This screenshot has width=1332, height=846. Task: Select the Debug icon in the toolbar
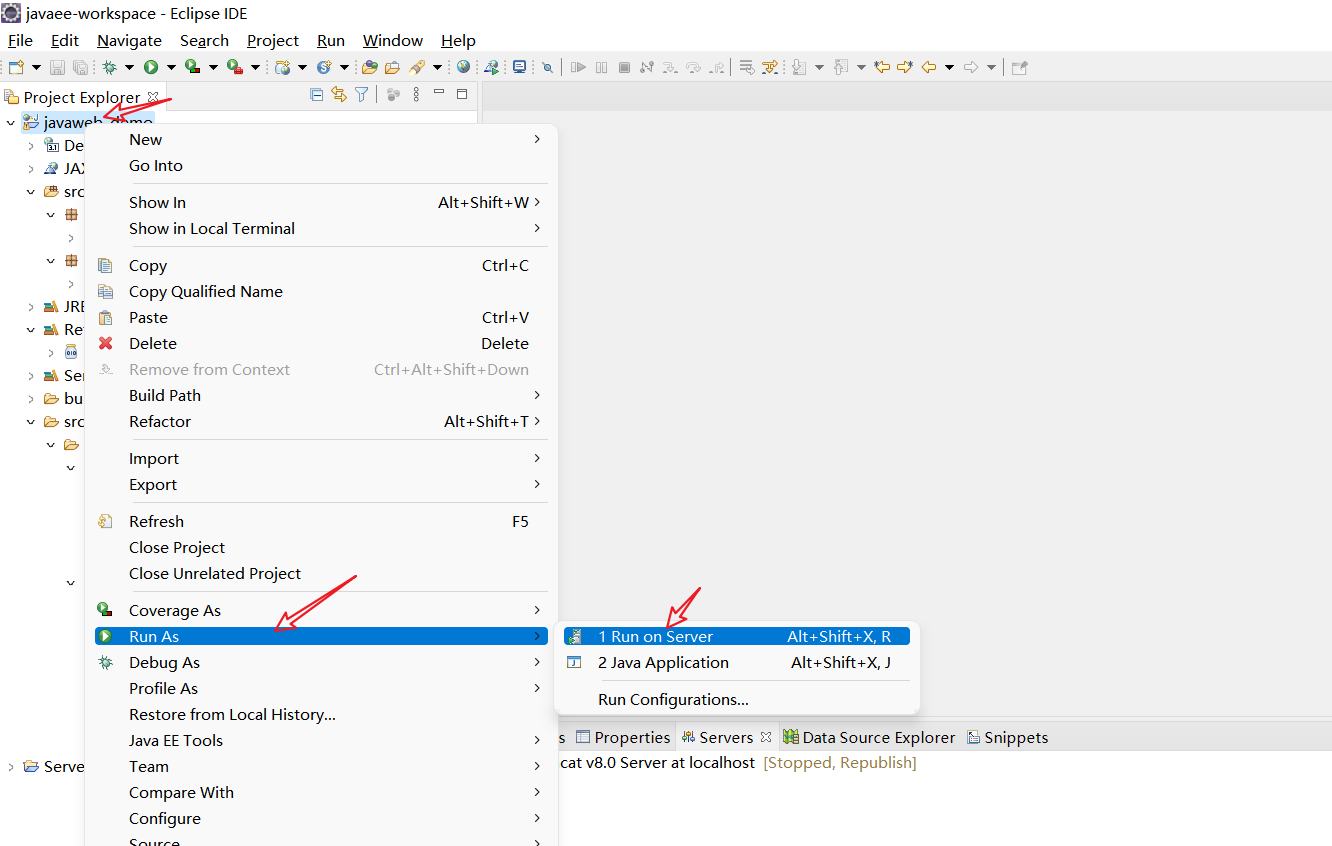110,66
